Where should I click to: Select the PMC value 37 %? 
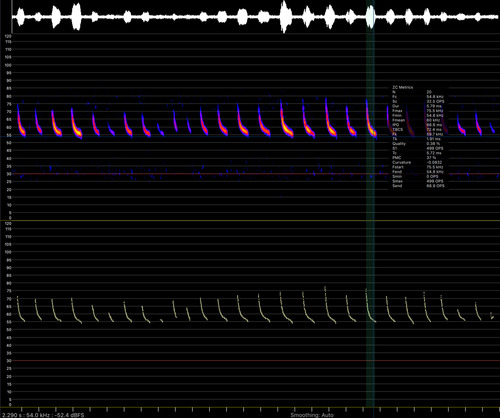coord(431,158)
